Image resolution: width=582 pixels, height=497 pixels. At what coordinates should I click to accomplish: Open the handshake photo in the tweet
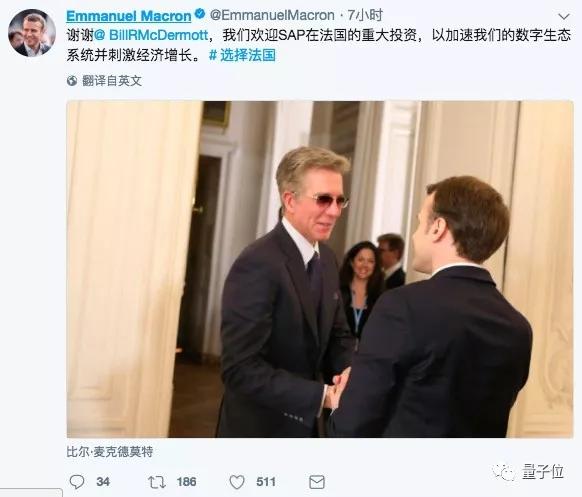pos(320,269)
